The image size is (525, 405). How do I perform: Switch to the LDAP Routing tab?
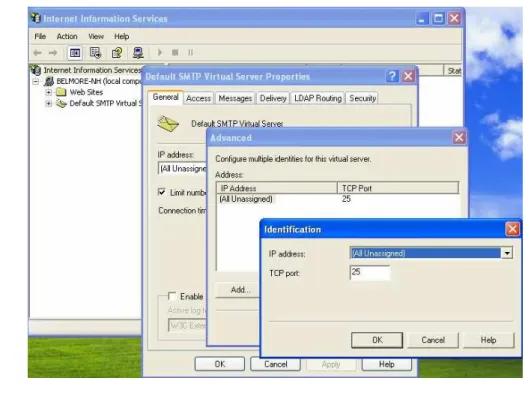[x=318, y=98]
